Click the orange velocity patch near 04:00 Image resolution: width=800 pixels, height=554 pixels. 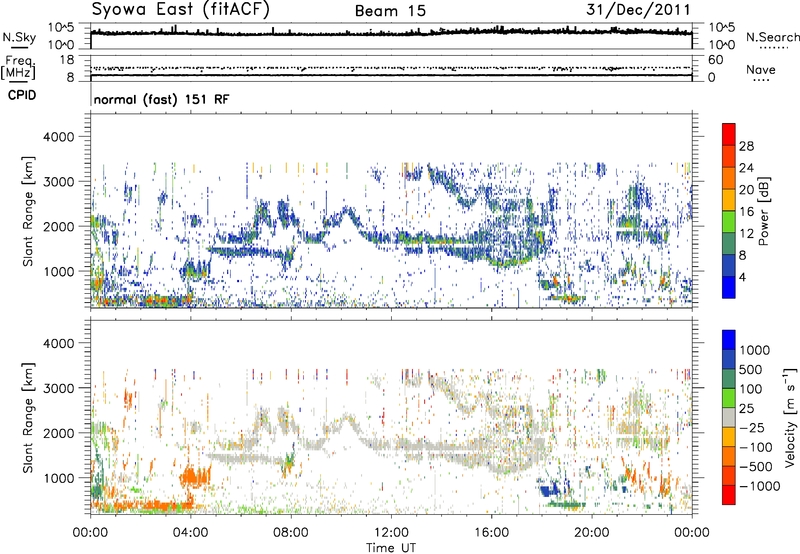coord(194,477)
